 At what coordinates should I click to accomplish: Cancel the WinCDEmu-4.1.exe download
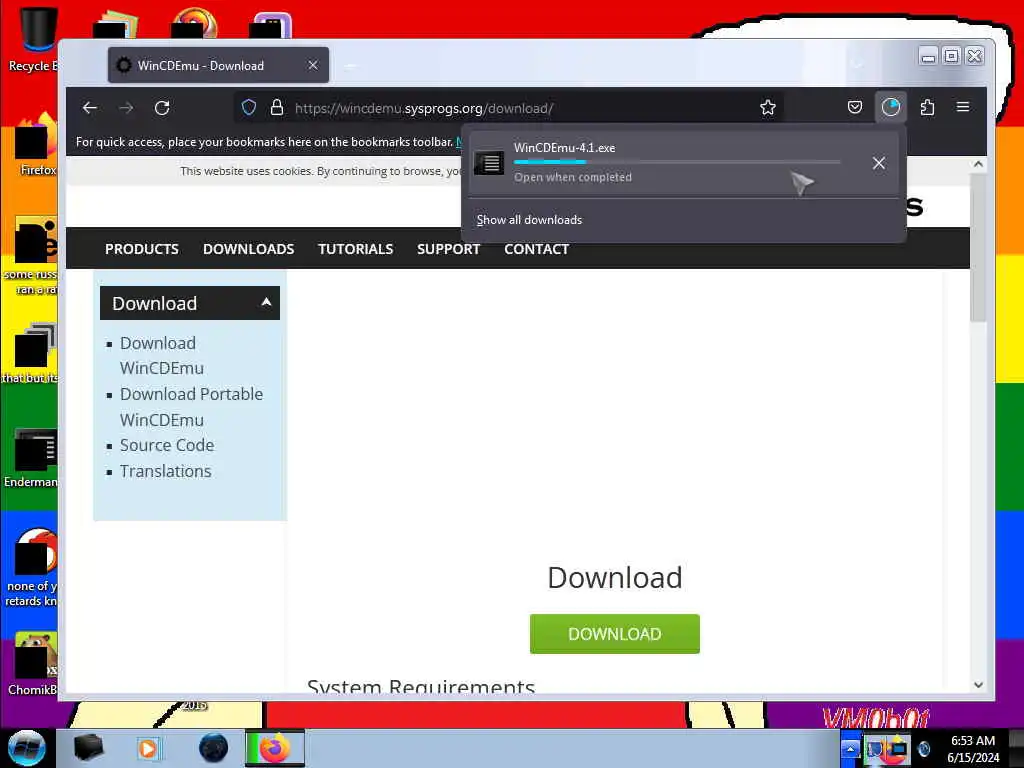(878, 163)
